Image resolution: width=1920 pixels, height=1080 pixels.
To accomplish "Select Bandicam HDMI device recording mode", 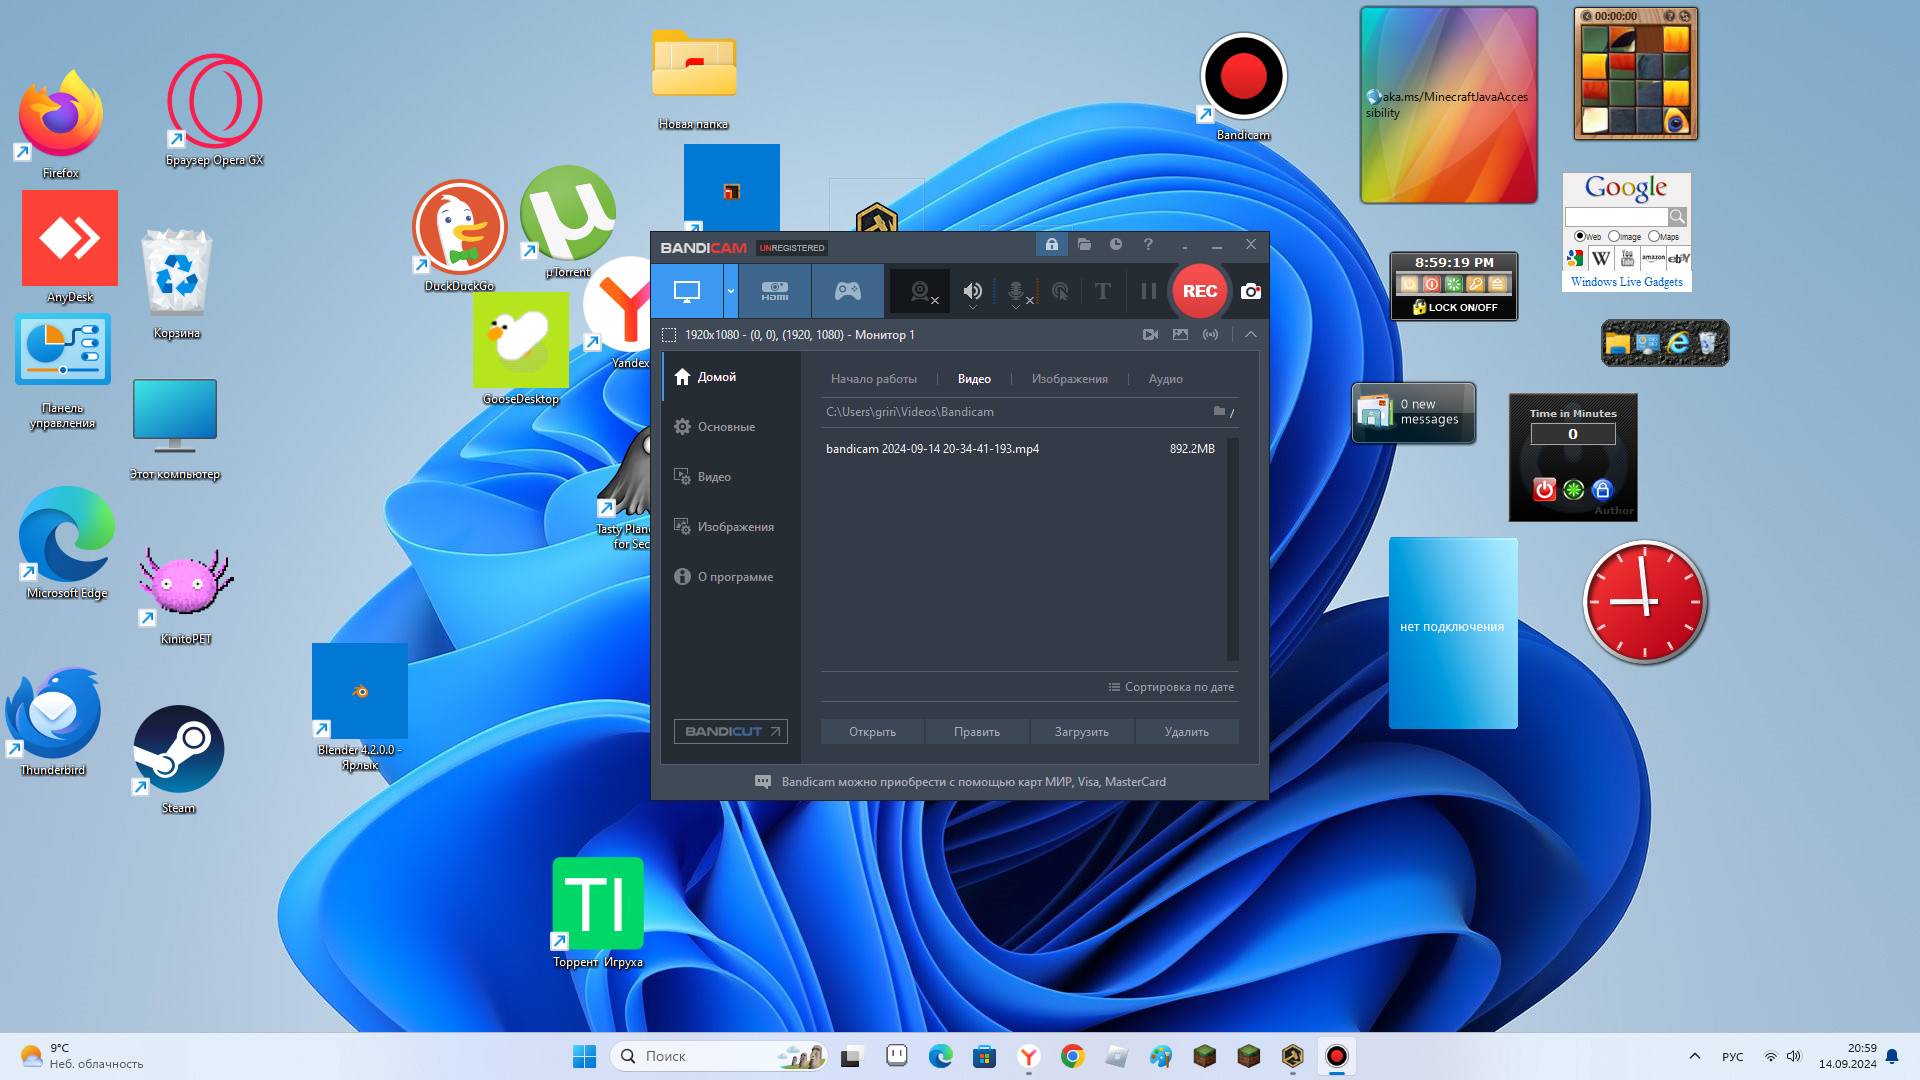I will point(775,291).
